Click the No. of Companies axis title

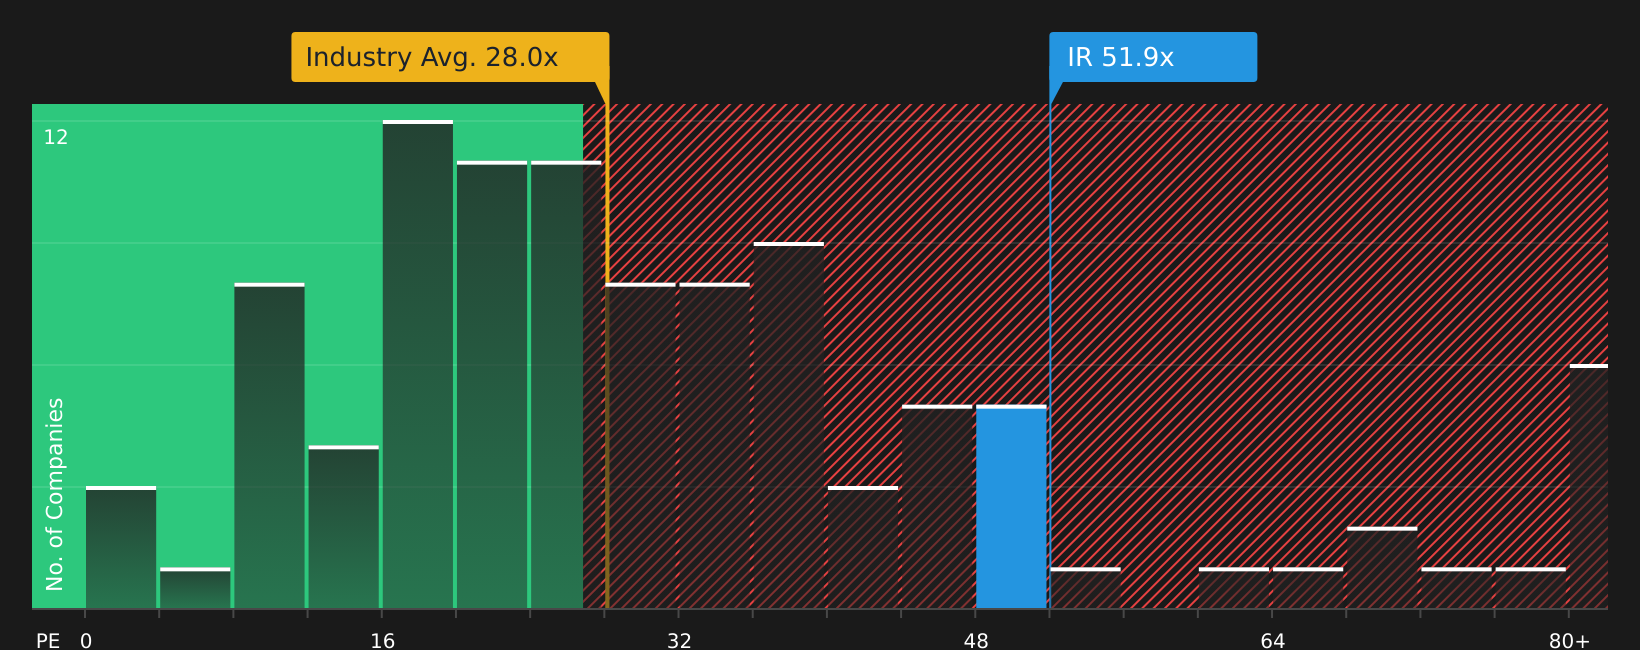(55, 494)
